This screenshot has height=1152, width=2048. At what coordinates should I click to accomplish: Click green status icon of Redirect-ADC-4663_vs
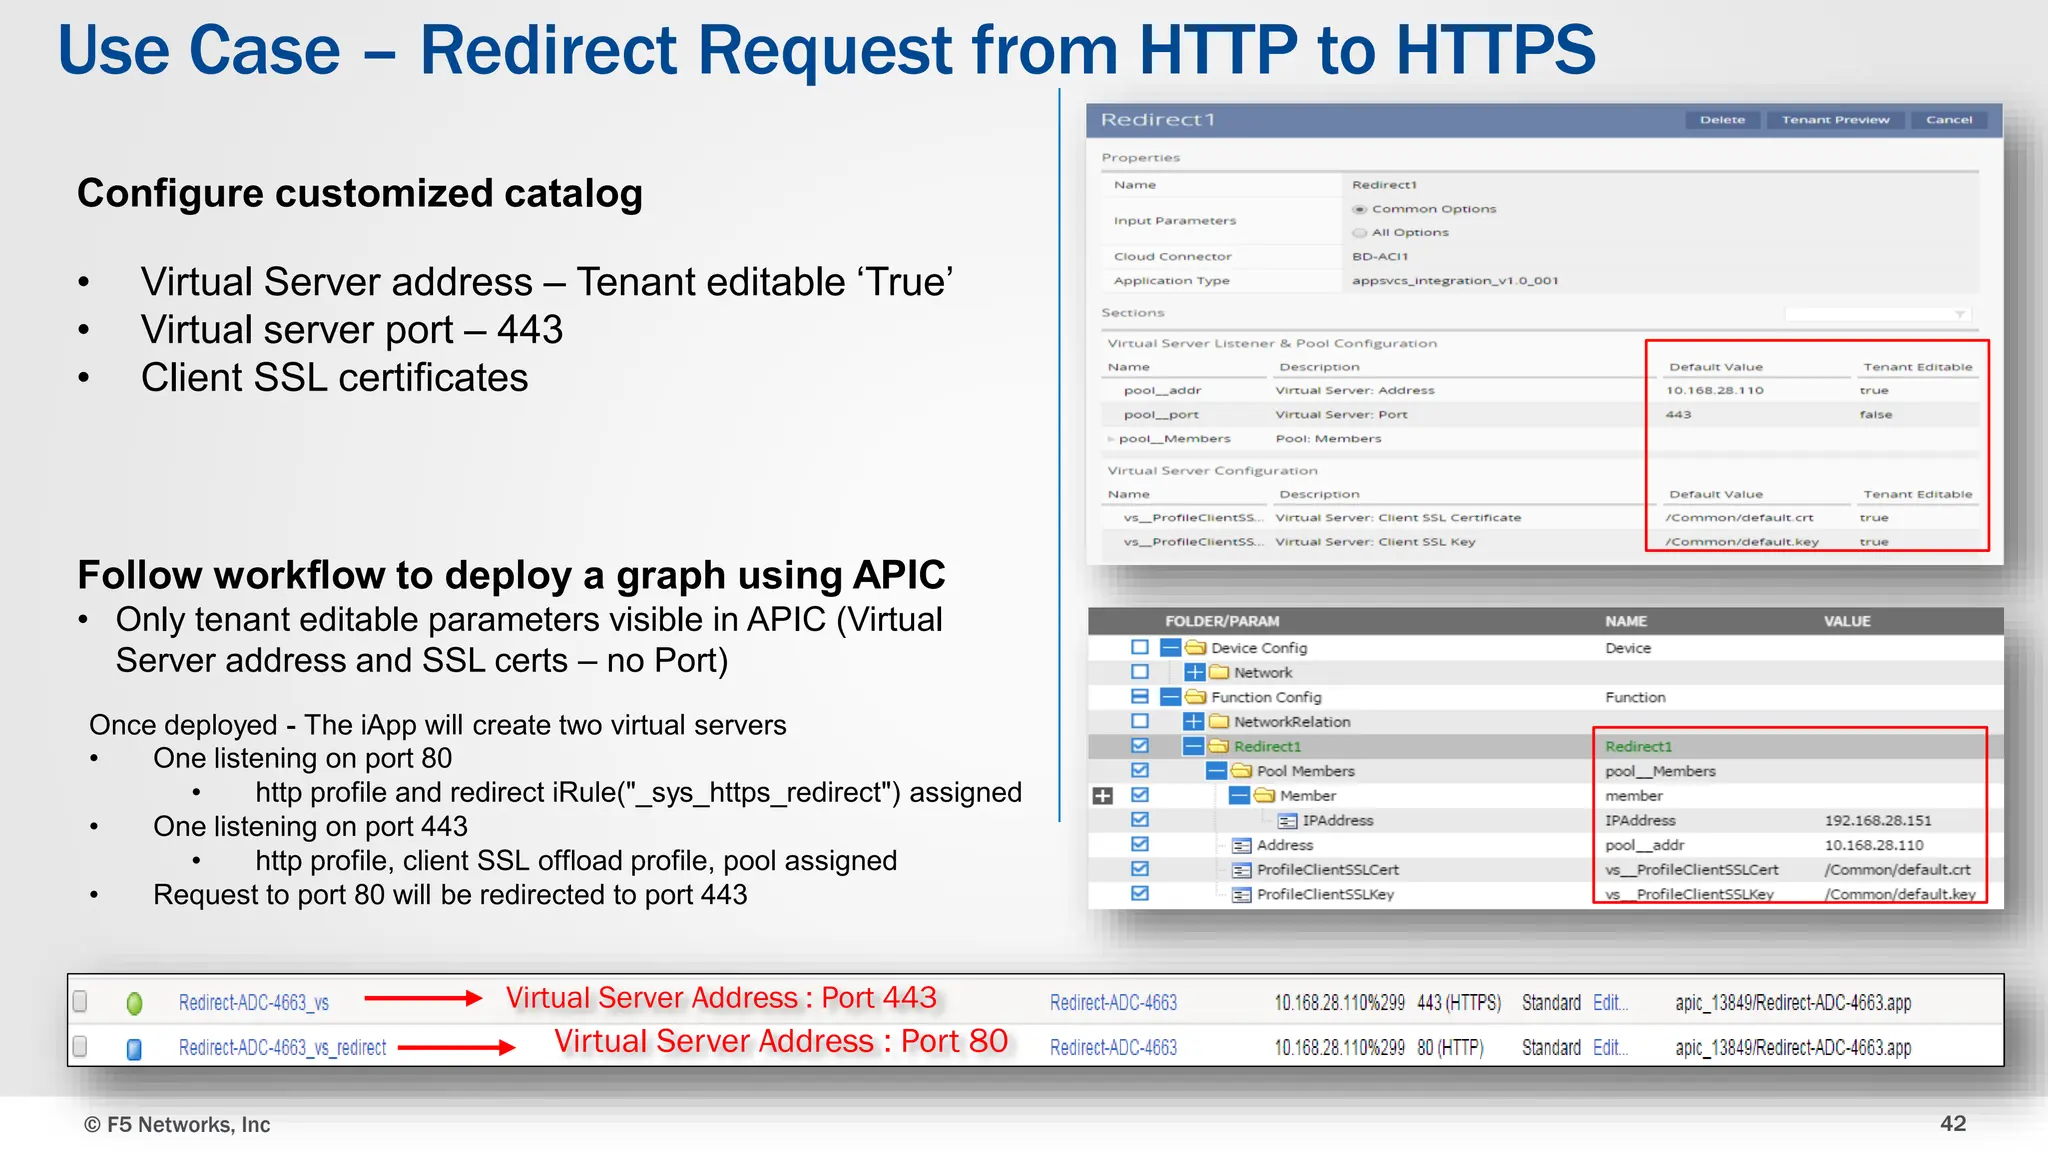pos(135,1003)
